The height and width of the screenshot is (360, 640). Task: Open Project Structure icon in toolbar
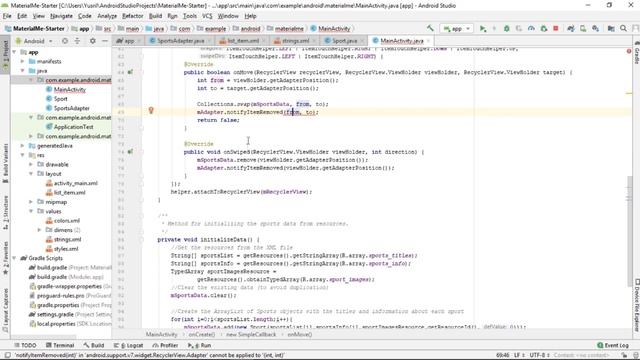click(611, 29)
